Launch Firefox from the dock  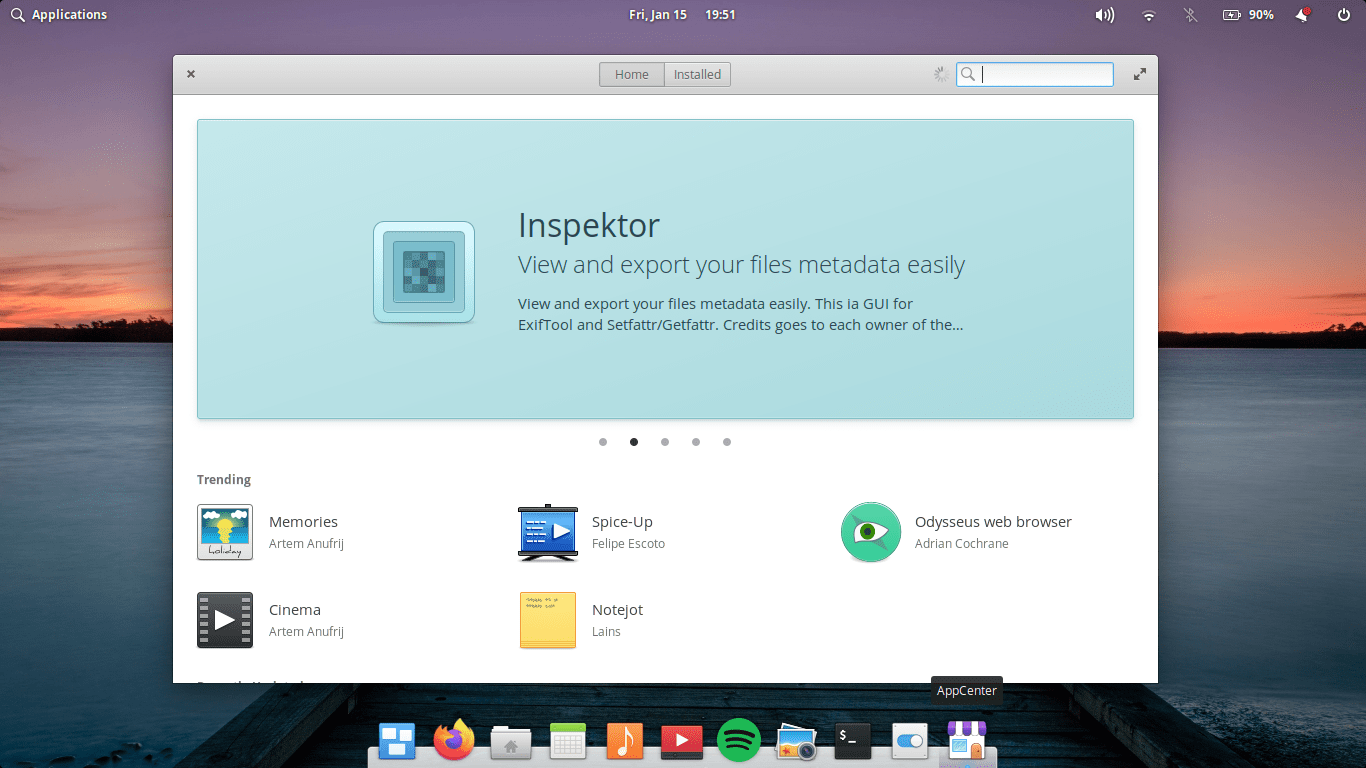454,740
